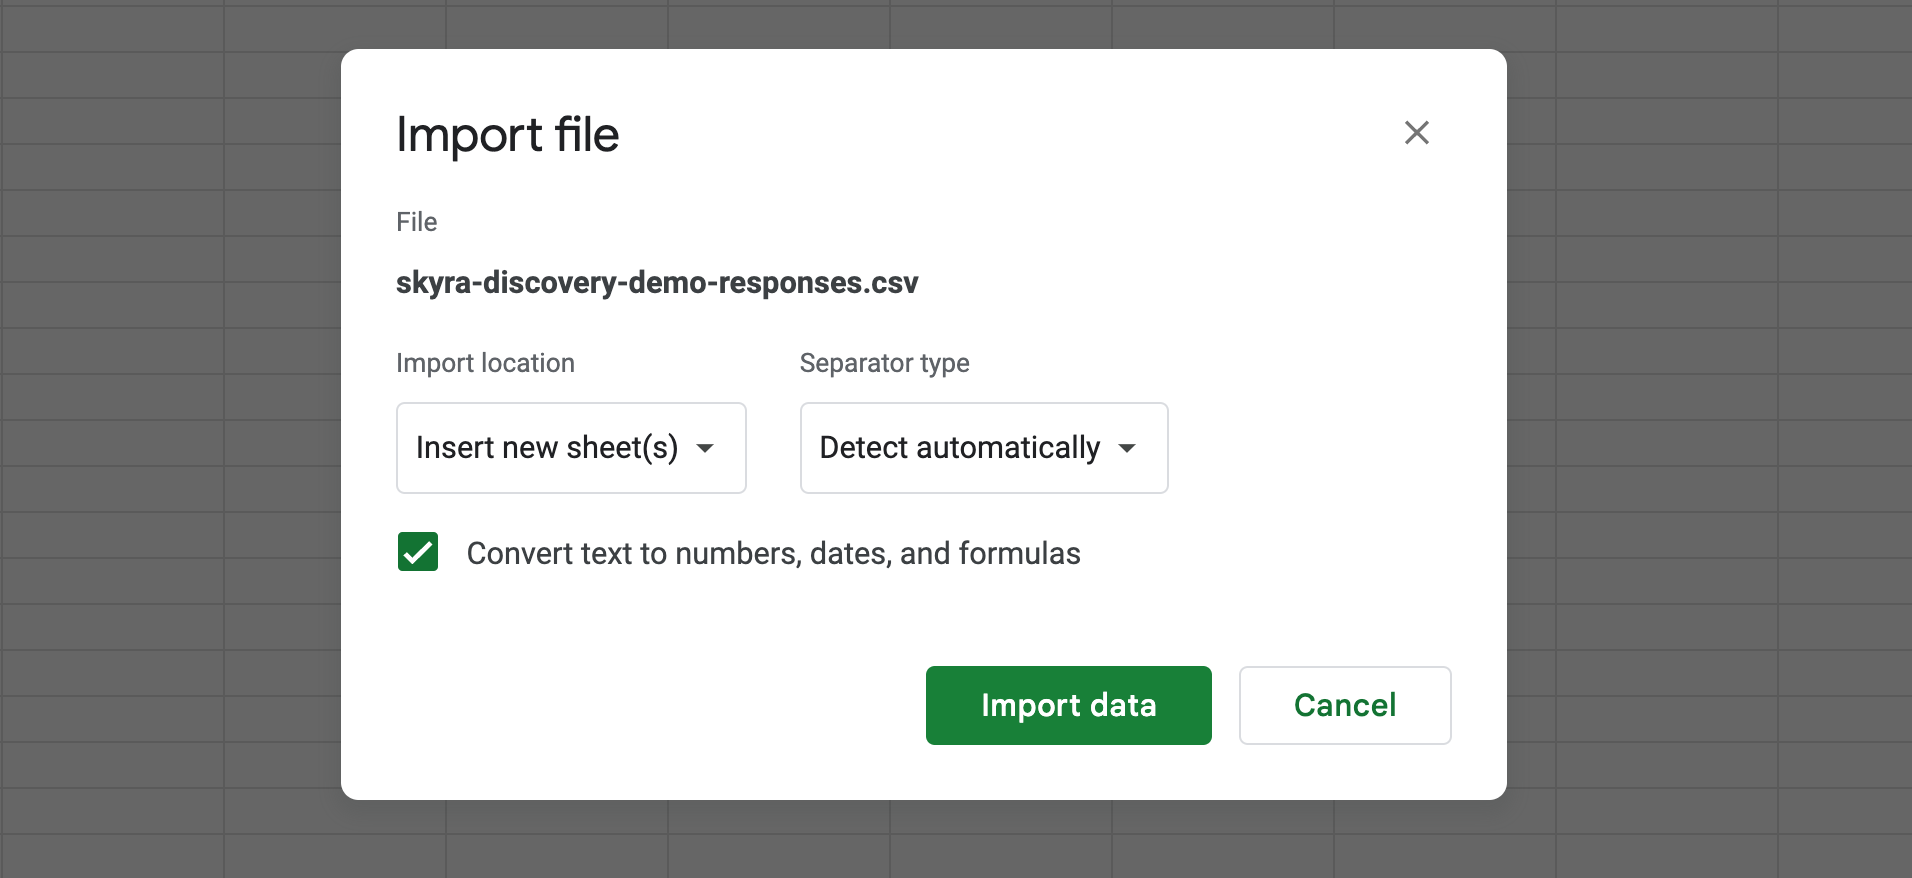
Task: Click the Import data button
Action: tap(1068, 705)
